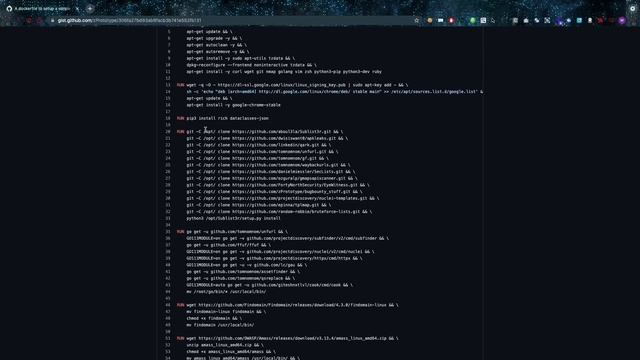This screenshot has height=360, width=640.
Task: Open the purple profile avatar
Action: [x=622, y=20]
